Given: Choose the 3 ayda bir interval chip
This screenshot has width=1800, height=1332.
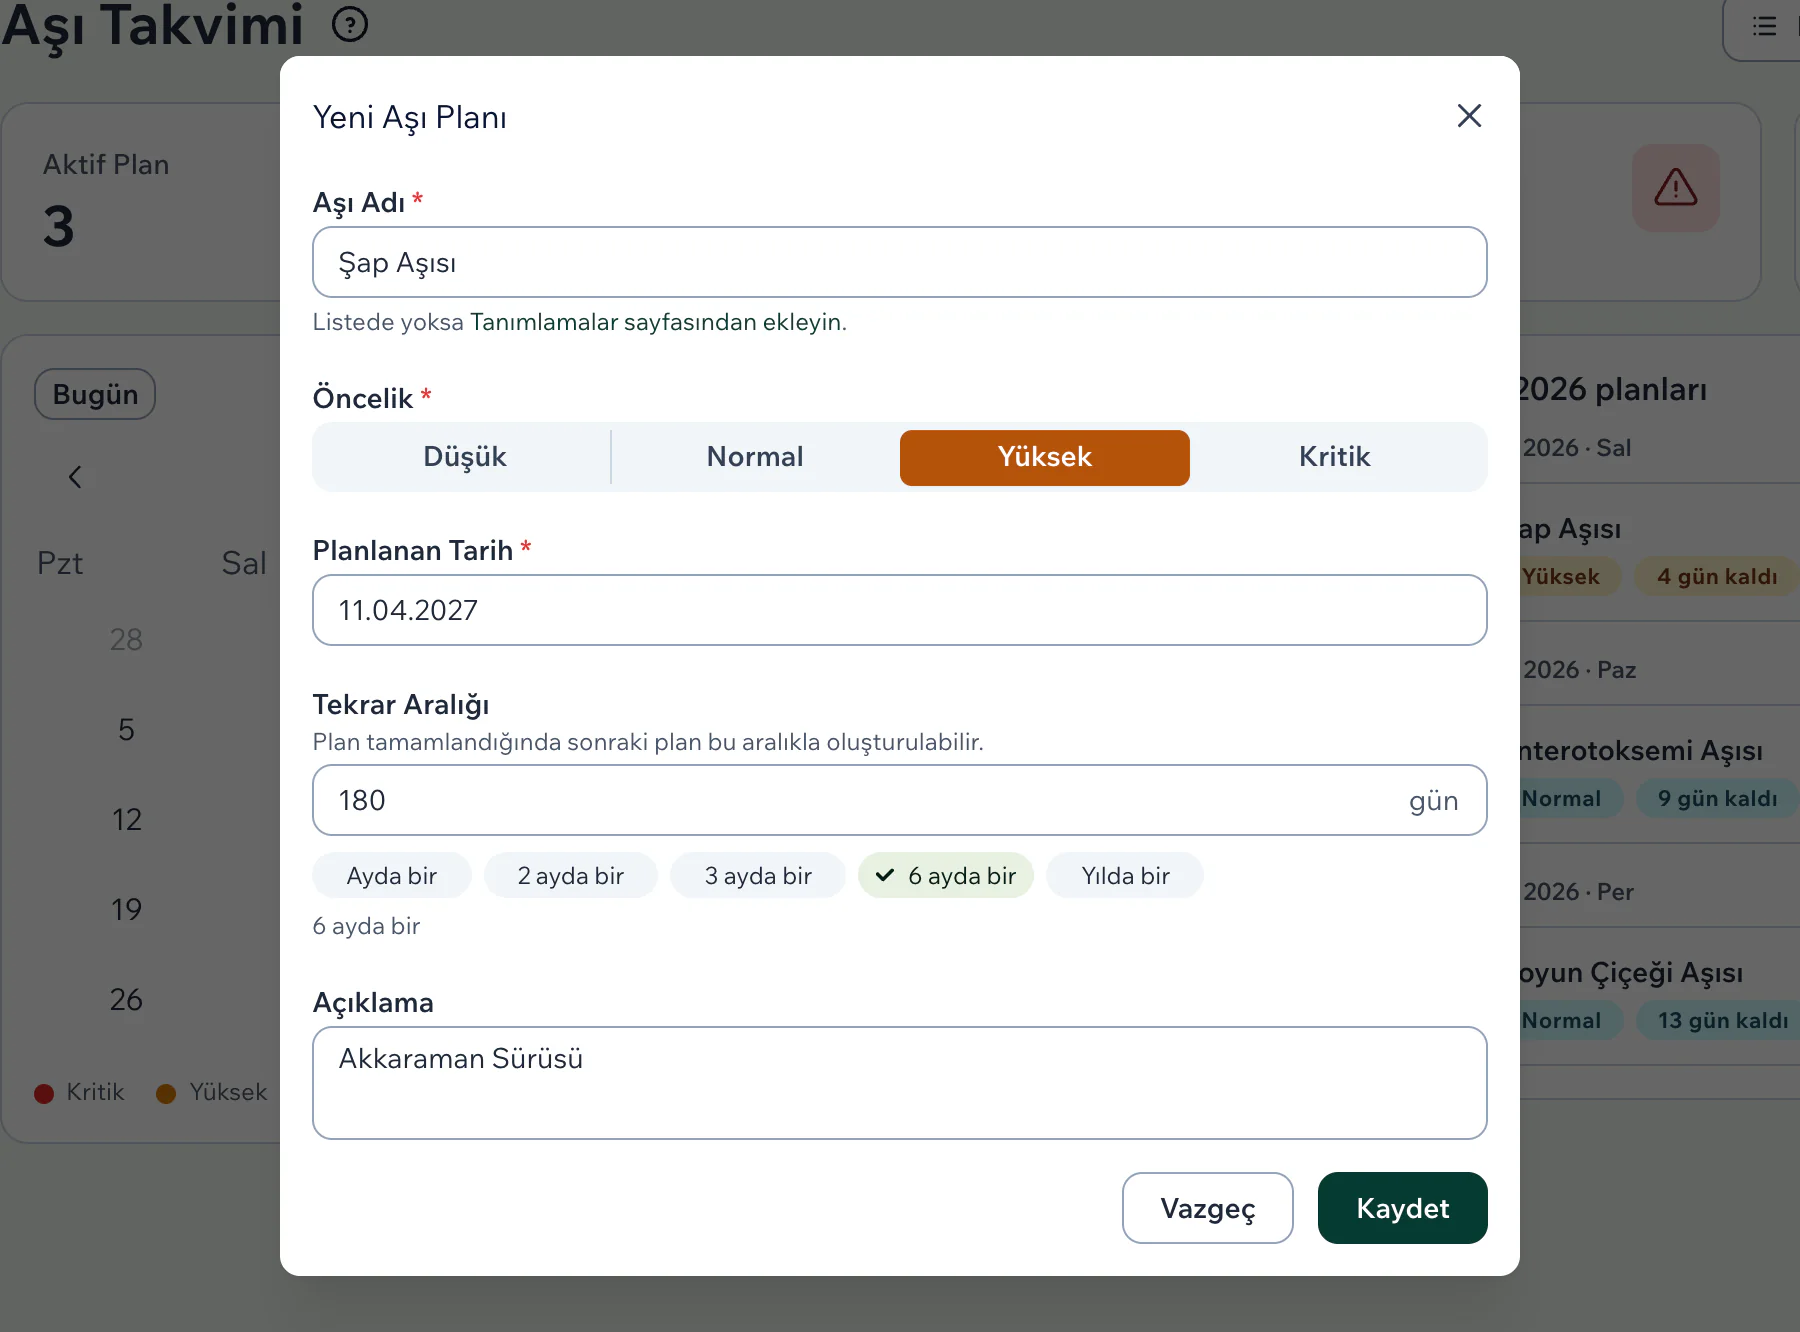Looking at the screenshot, I should pyautogui.click(x=757, y=876).
